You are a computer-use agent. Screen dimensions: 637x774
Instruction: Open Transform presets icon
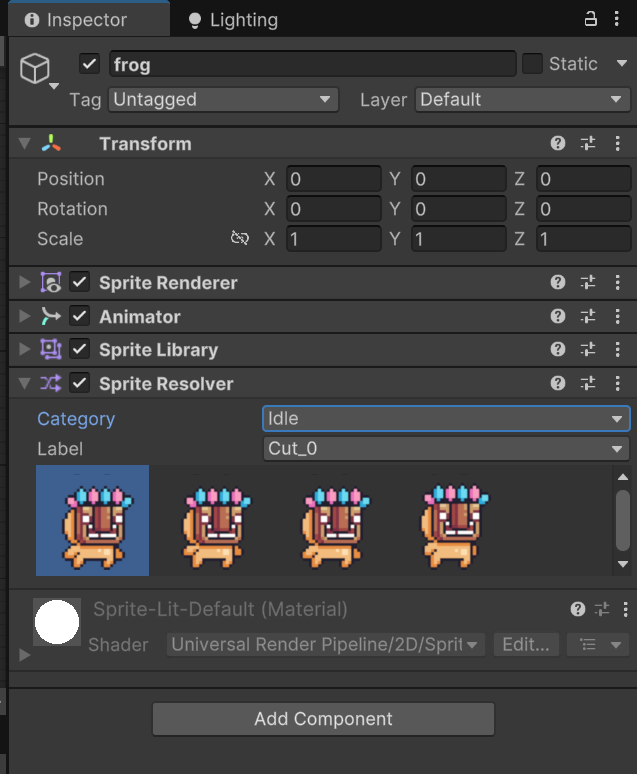coord(588,143)
